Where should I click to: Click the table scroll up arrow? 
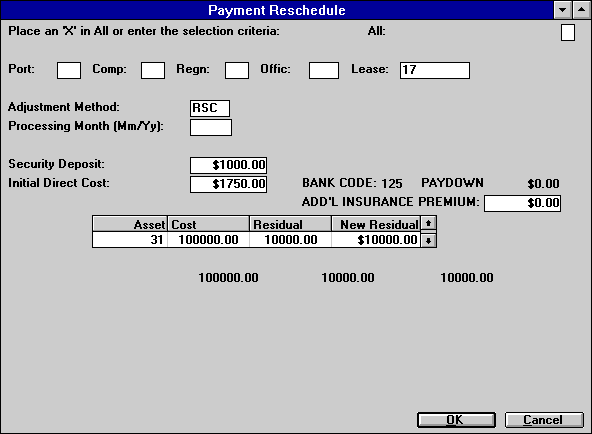point(428,223)
